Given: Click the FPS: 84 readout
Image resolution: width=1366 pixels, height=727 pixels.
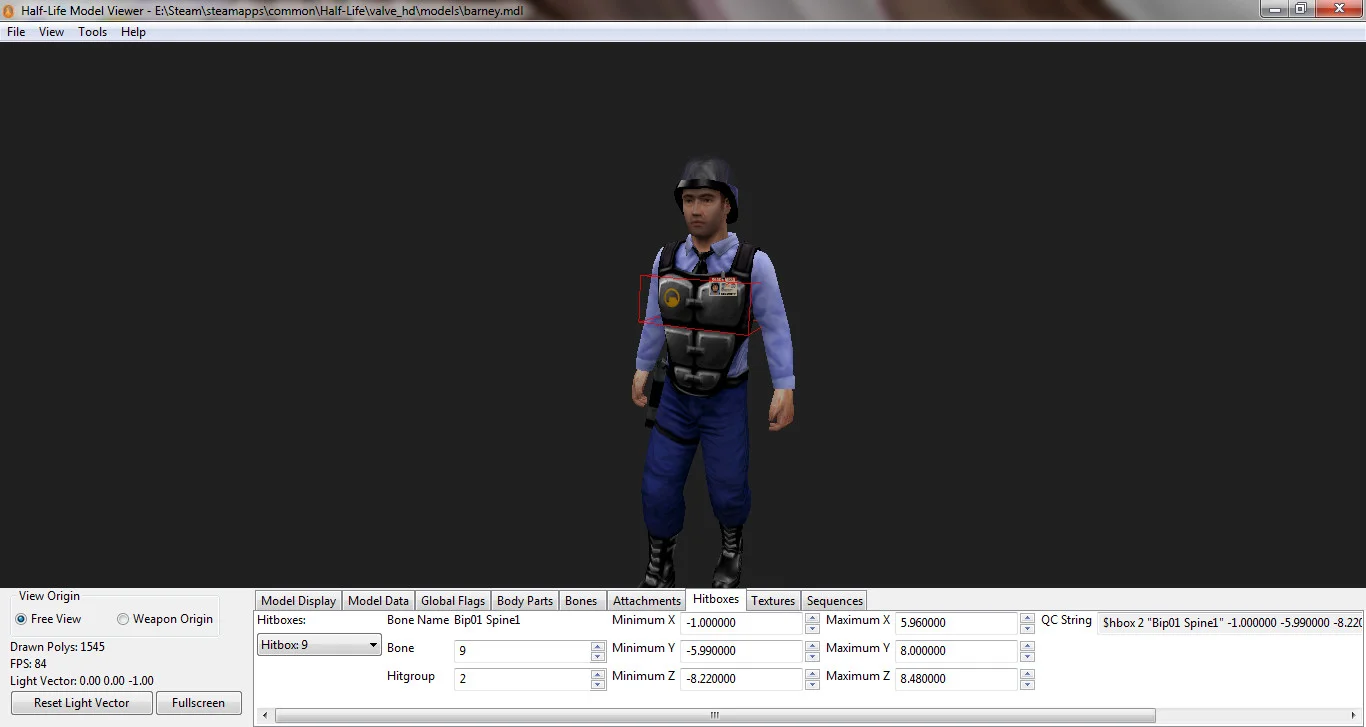Looking at the screenshot, I should click(28, 664).
